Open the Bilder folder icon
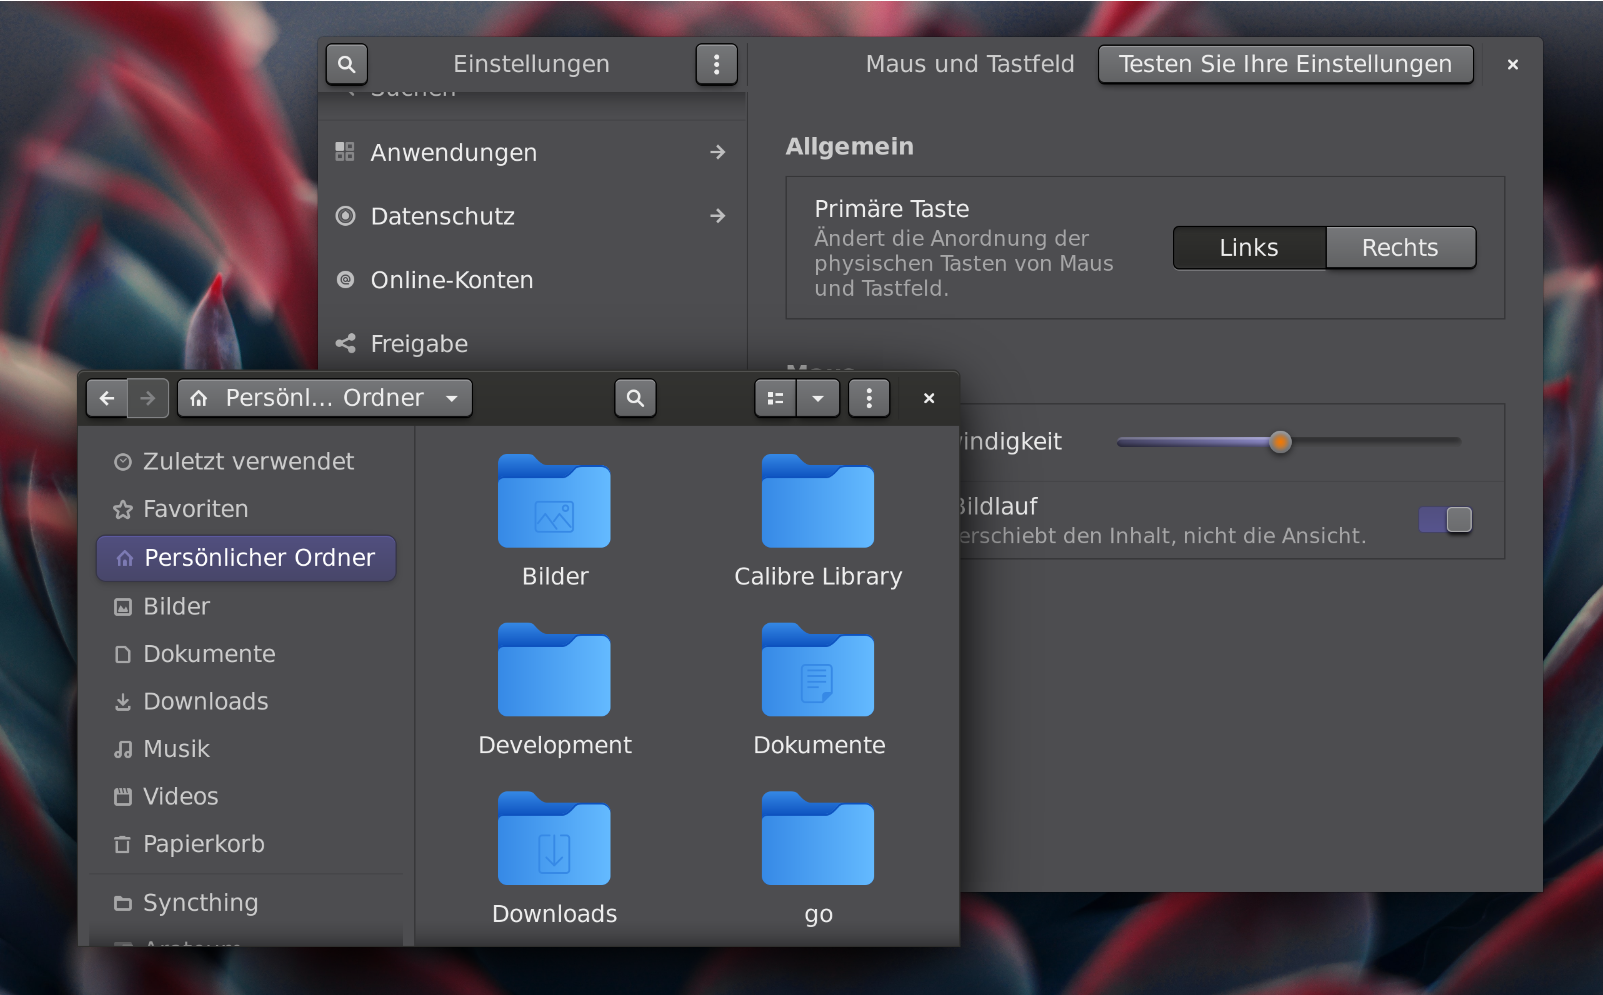 (554, 501)
